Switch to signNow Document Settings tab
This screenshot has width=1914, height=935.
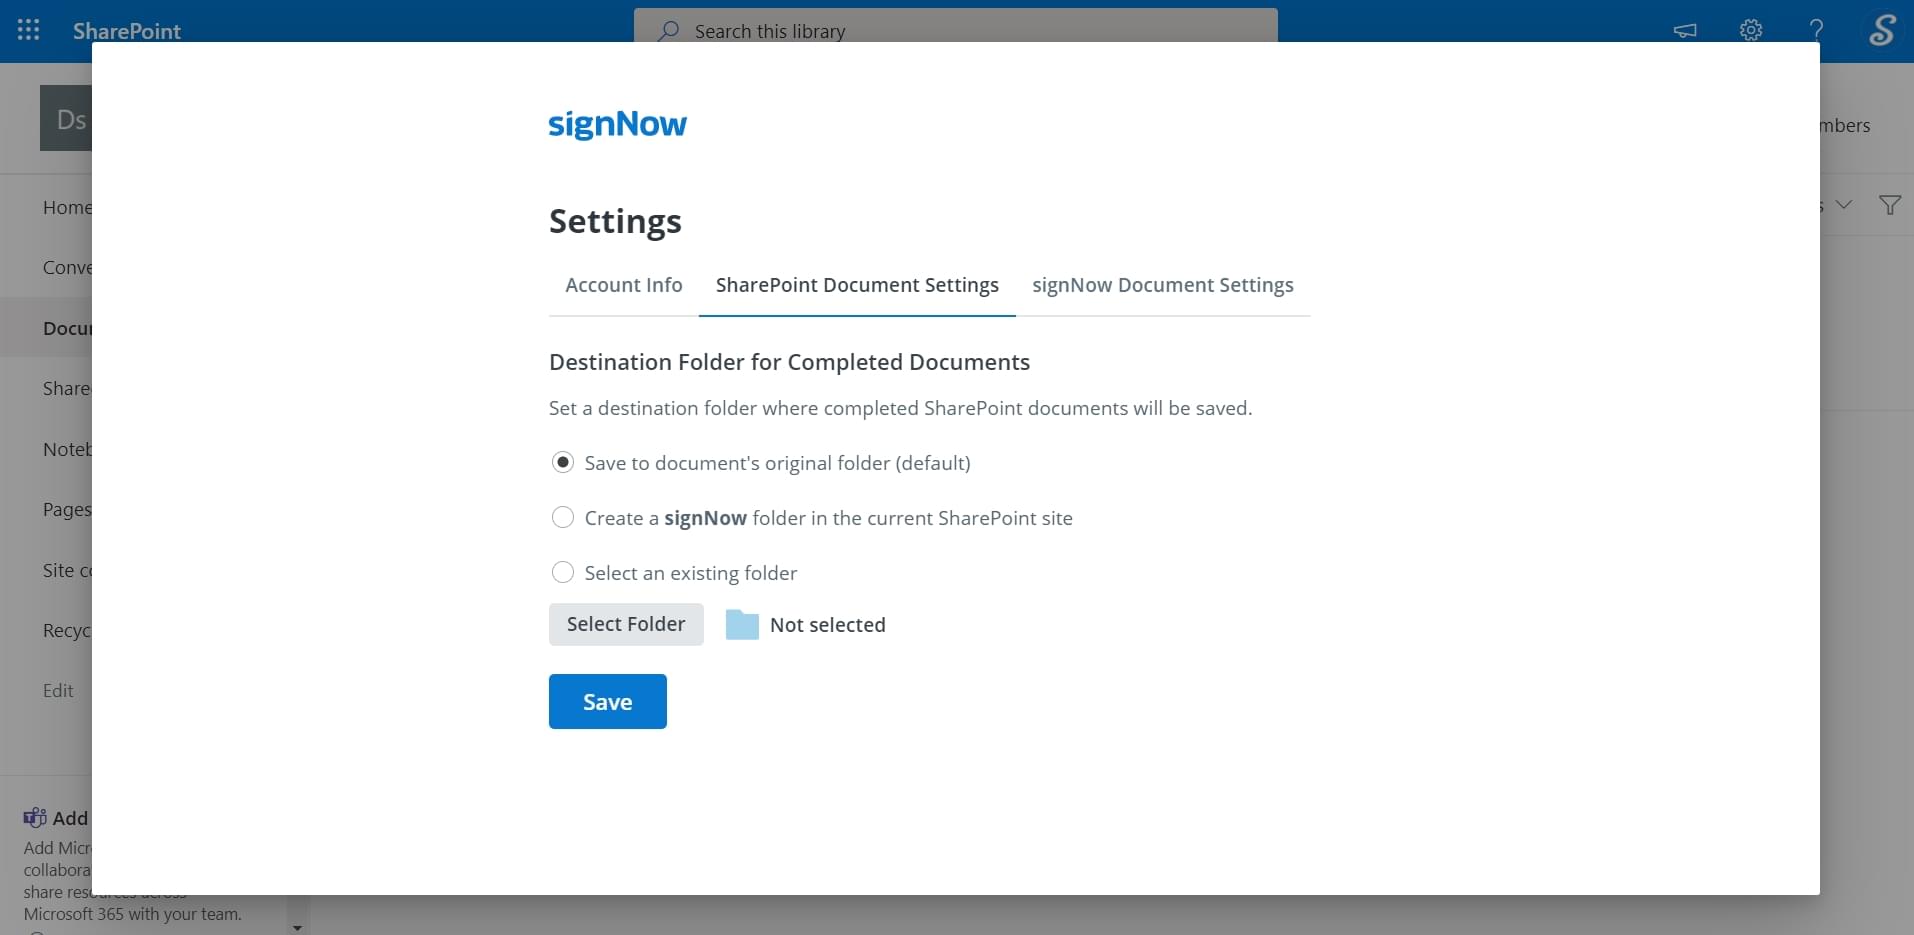point(1162,285)
